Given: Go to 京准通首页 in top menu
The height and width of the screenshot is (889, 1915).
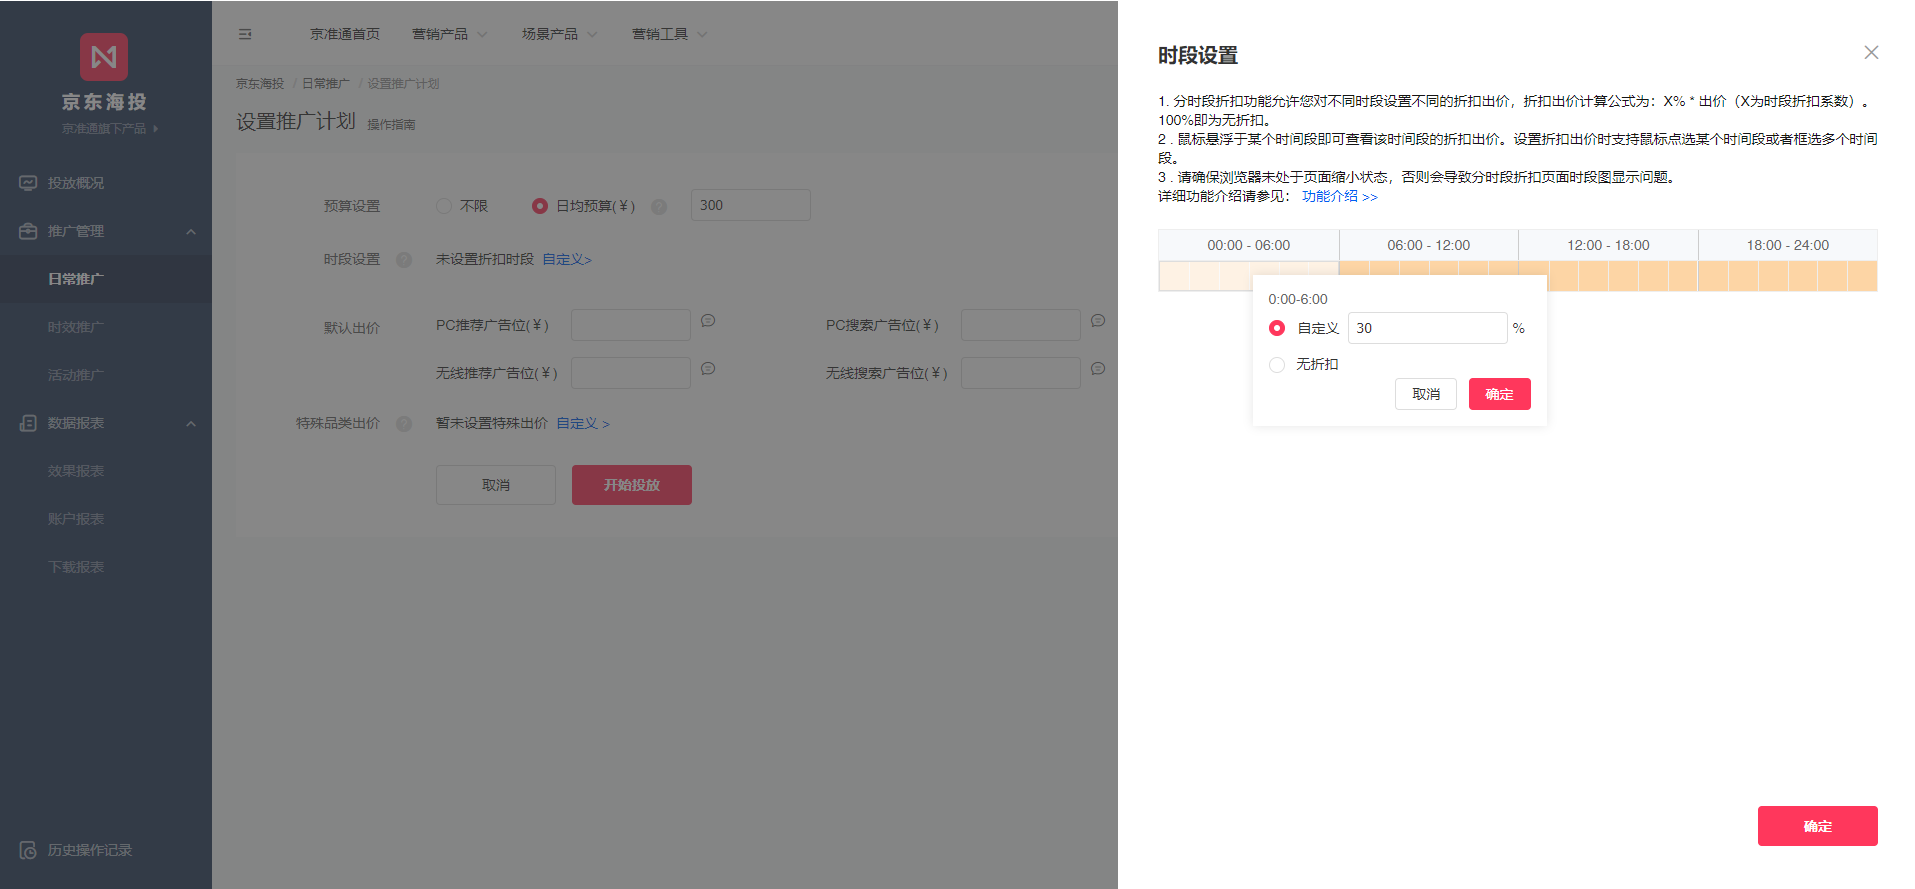Looking at the screenshot, I should point(345,34).
